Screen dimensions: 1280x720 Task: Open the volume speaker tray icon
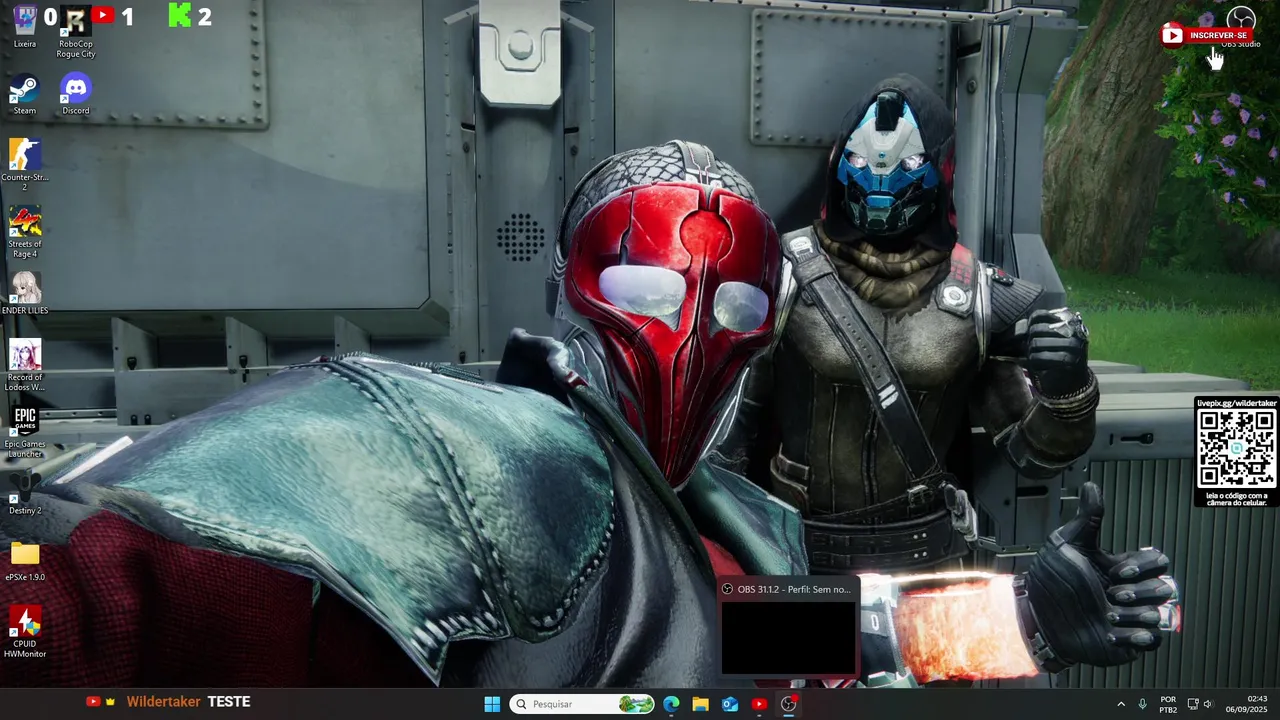click(x=1208, y=704)
